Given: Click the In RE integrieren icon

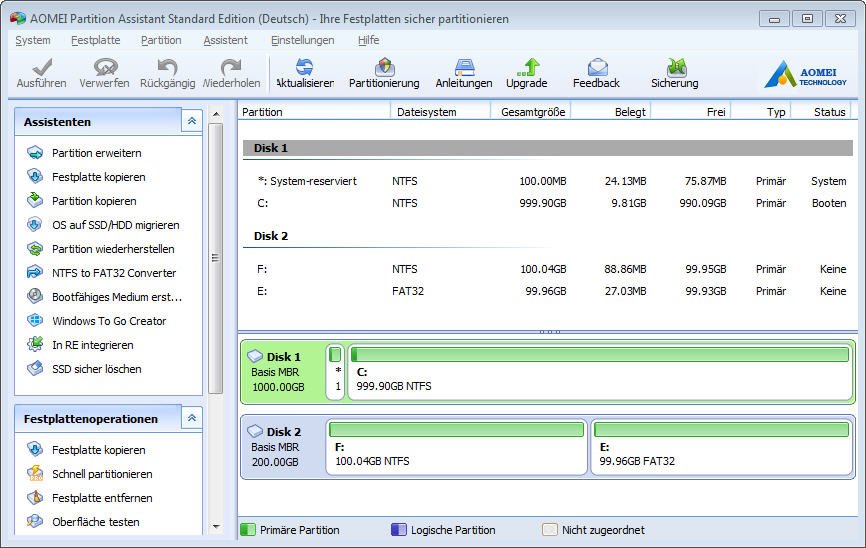Looking at the screenshot, I should 35,344.
